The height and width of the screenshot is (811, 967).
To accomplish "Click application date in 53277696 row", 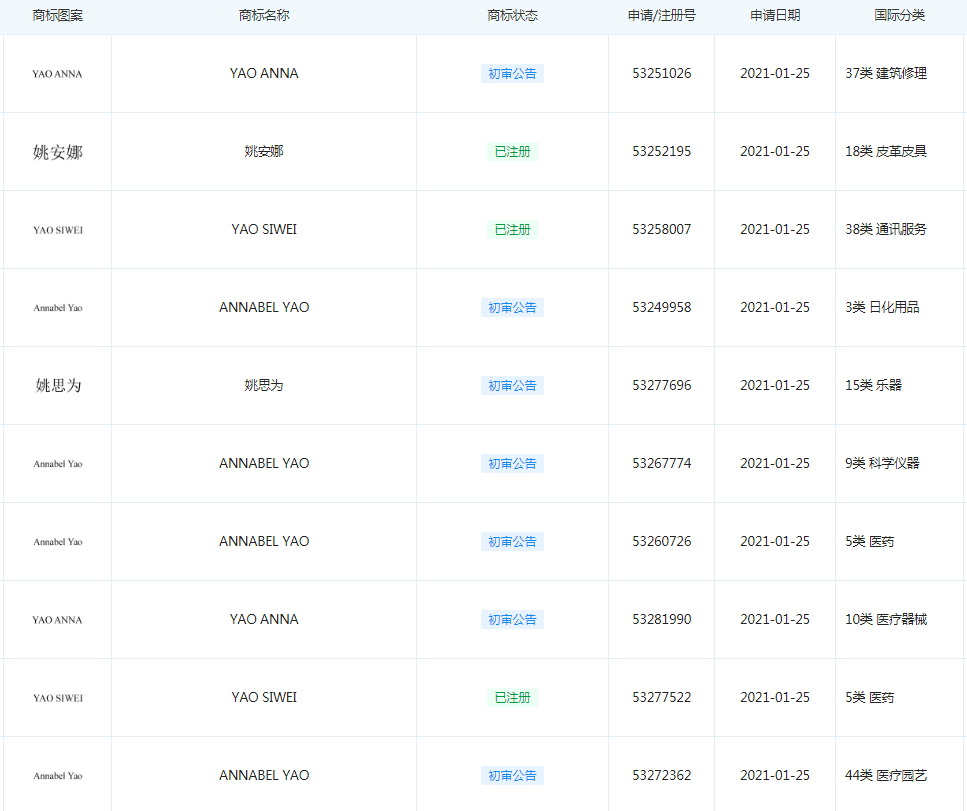I will [x=775, y=385].
